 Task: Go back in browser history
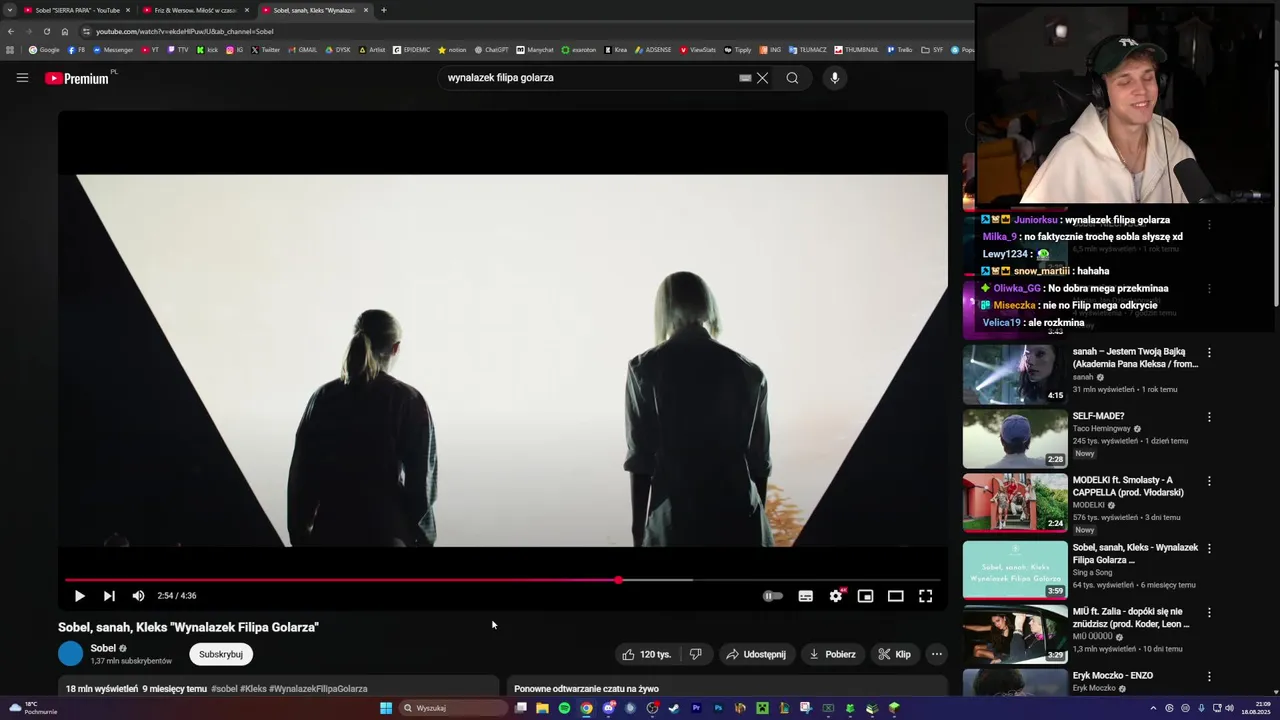[x=11, y=31]
